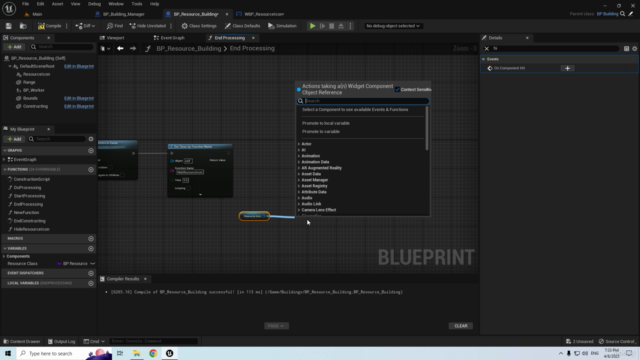Screen dimensions: 640x360
Task: Compile the blueprint
Action: coord(49,26)
